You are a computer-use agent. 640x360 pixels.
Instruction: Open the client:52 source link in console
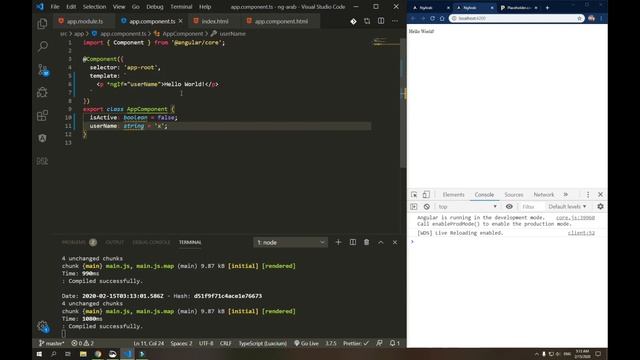[581, 233]
